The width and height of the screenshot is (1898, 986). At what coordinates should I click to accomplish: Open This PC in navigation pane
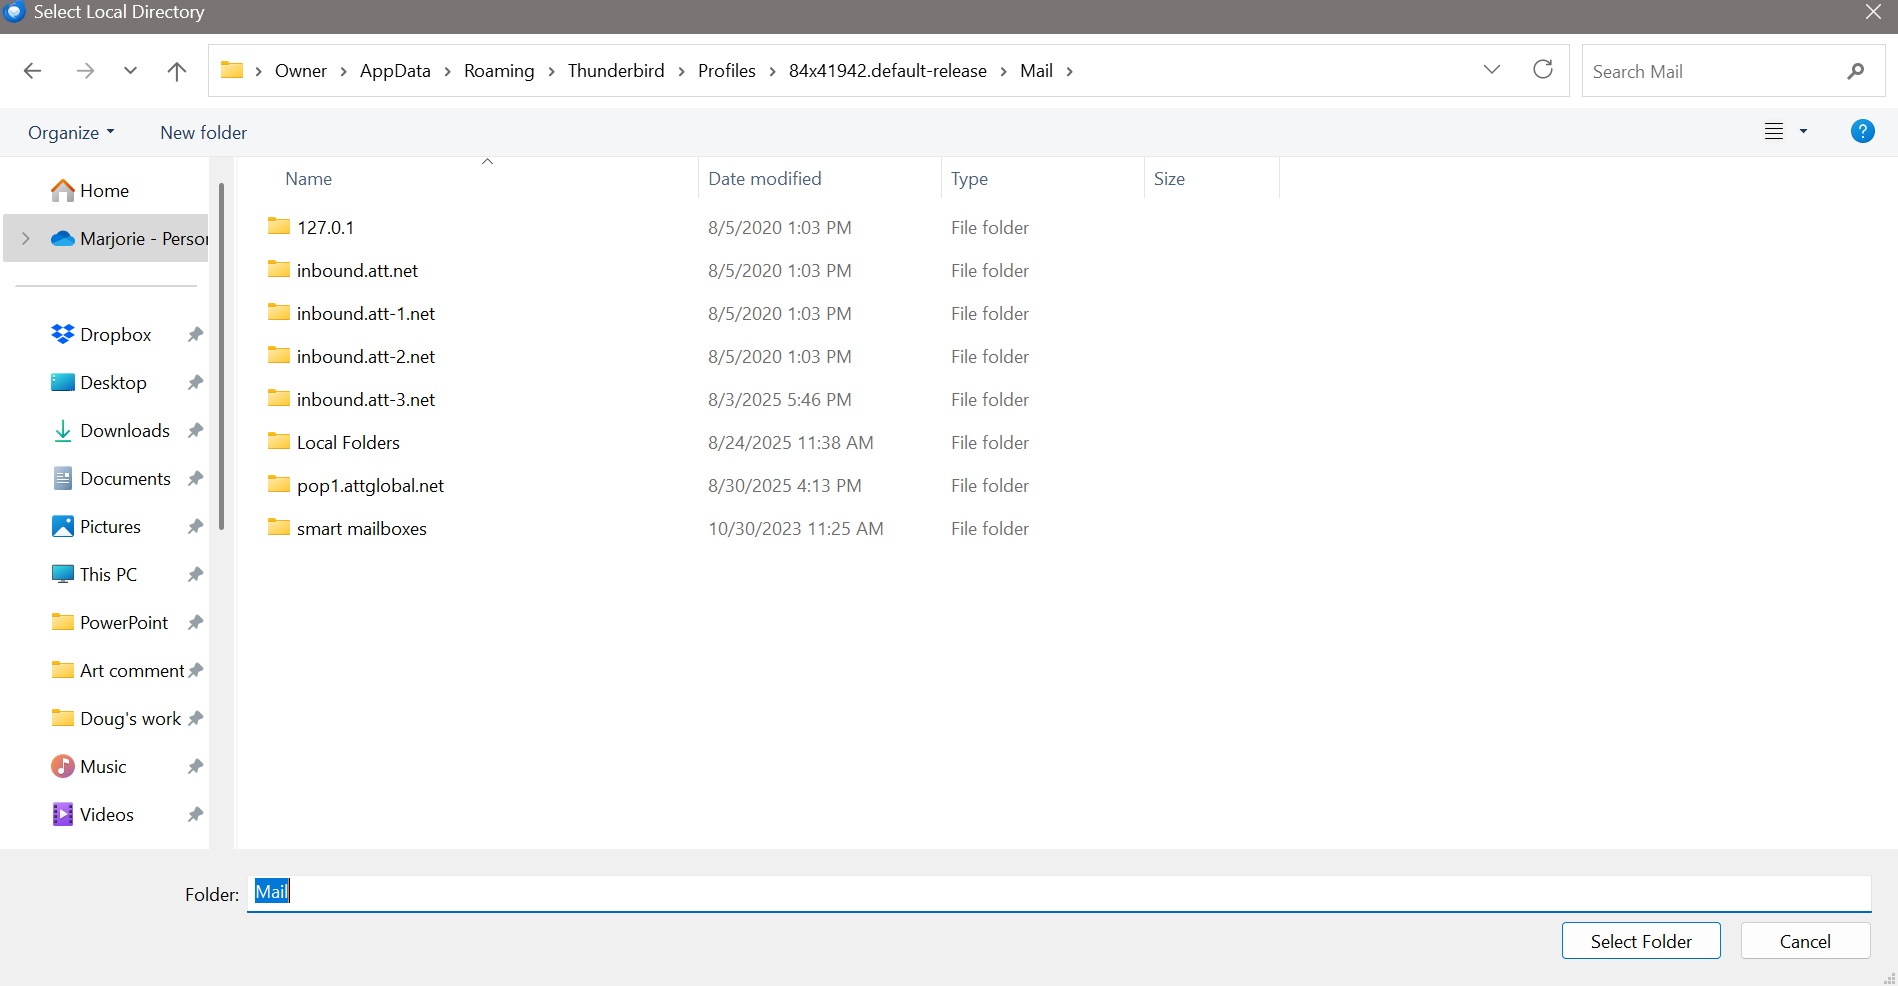coord(108,574)
